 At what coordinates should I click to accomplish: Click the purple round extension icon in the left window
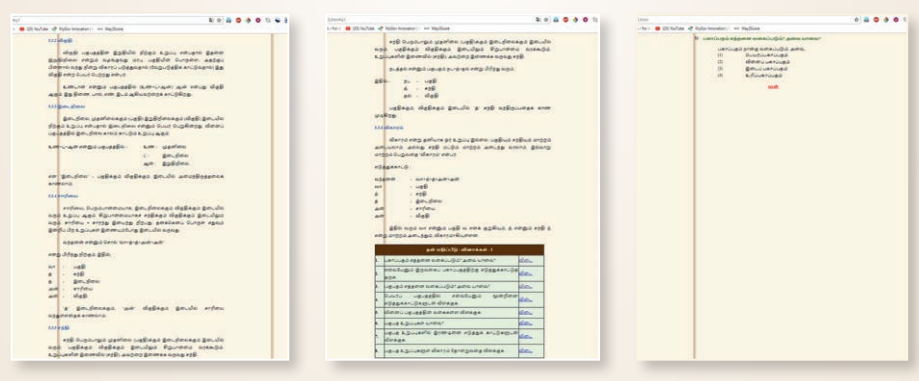tap(258, 20)
